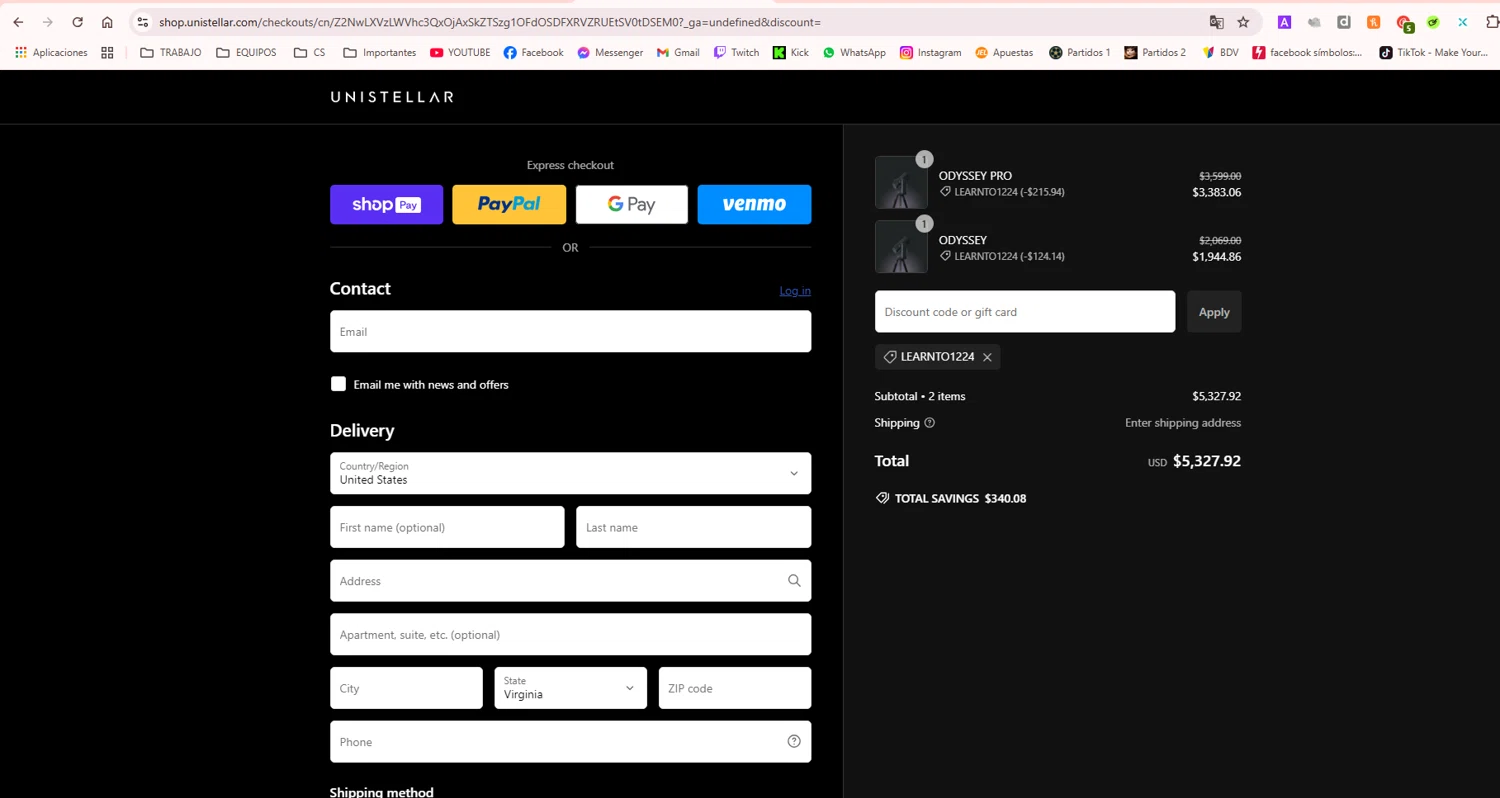Image resolution: width=1500 pixels, height=798 pixels.
Task: Click the Log in link
Action: pyautogui.click(x=795, y=291)
